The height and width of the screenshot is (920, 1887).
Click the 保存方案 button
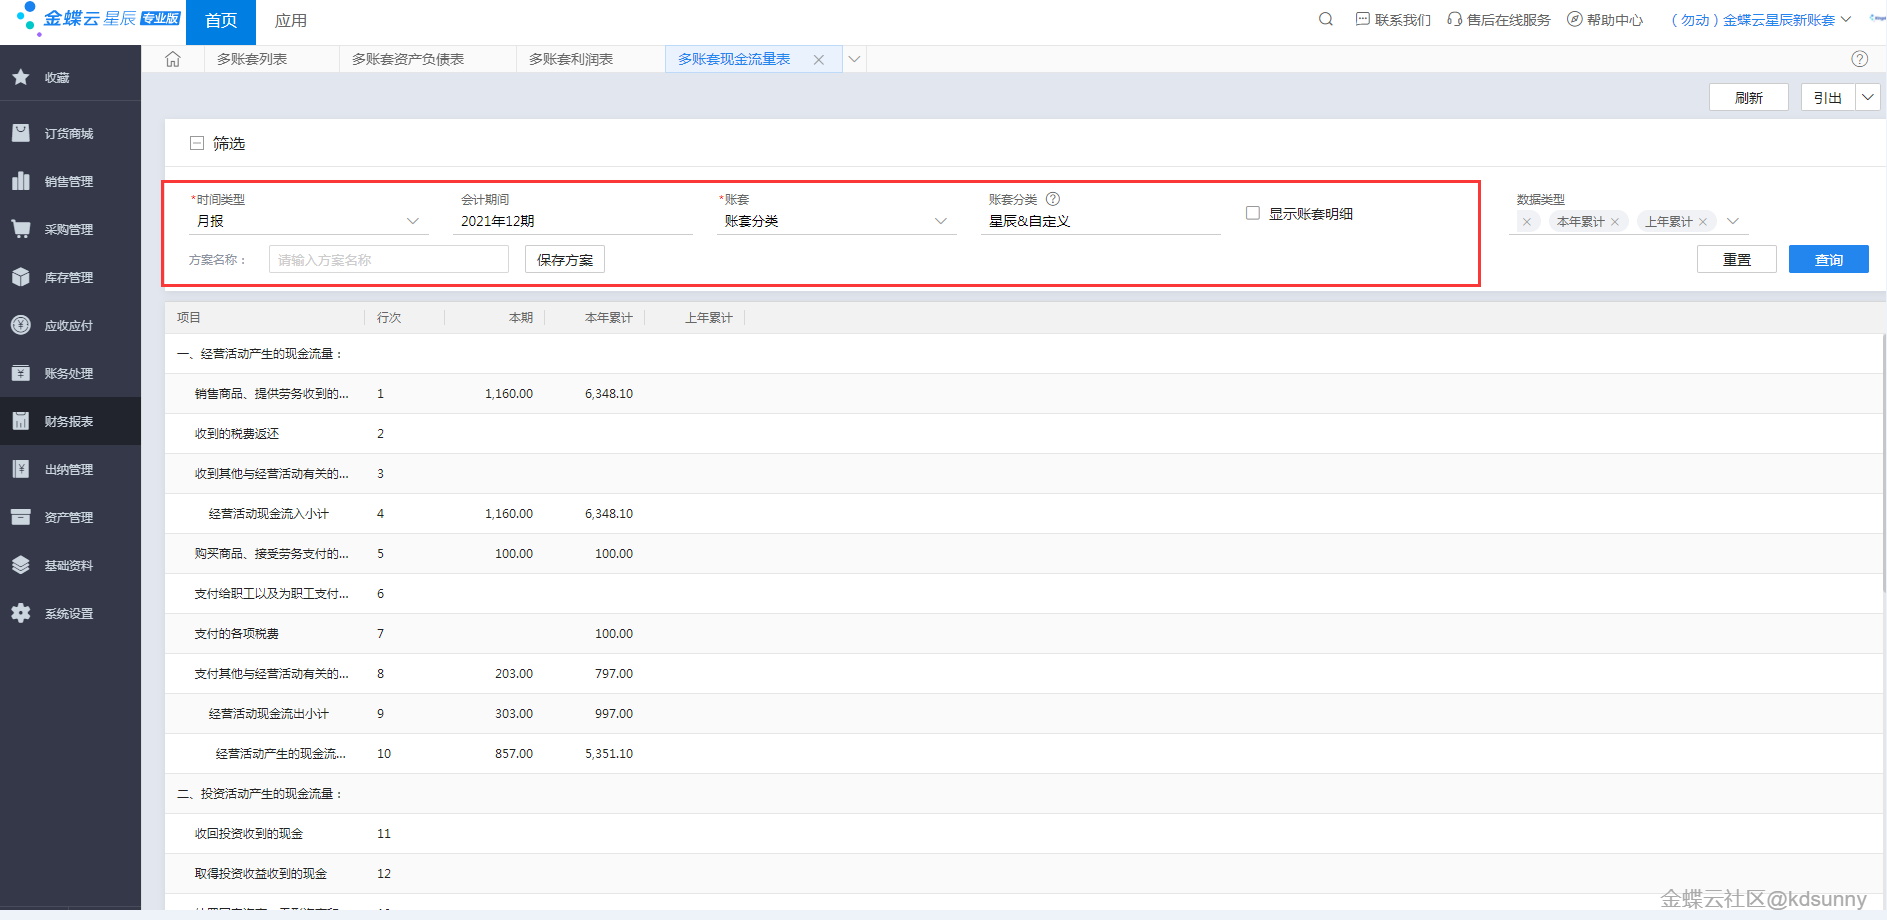click(565, 259)
